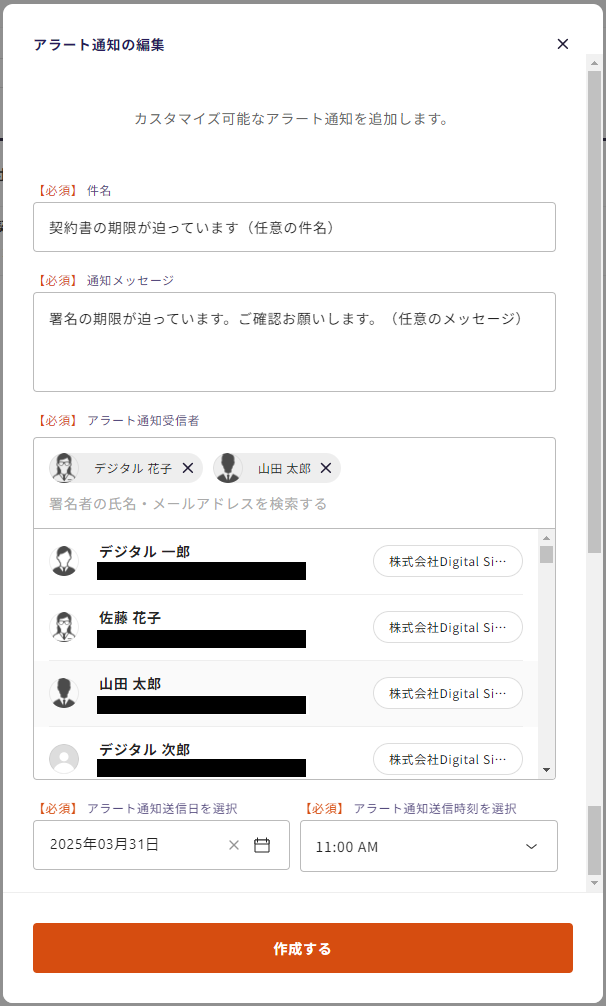Click 佐藤 花子 avatar icon in list

click(64, 627)
